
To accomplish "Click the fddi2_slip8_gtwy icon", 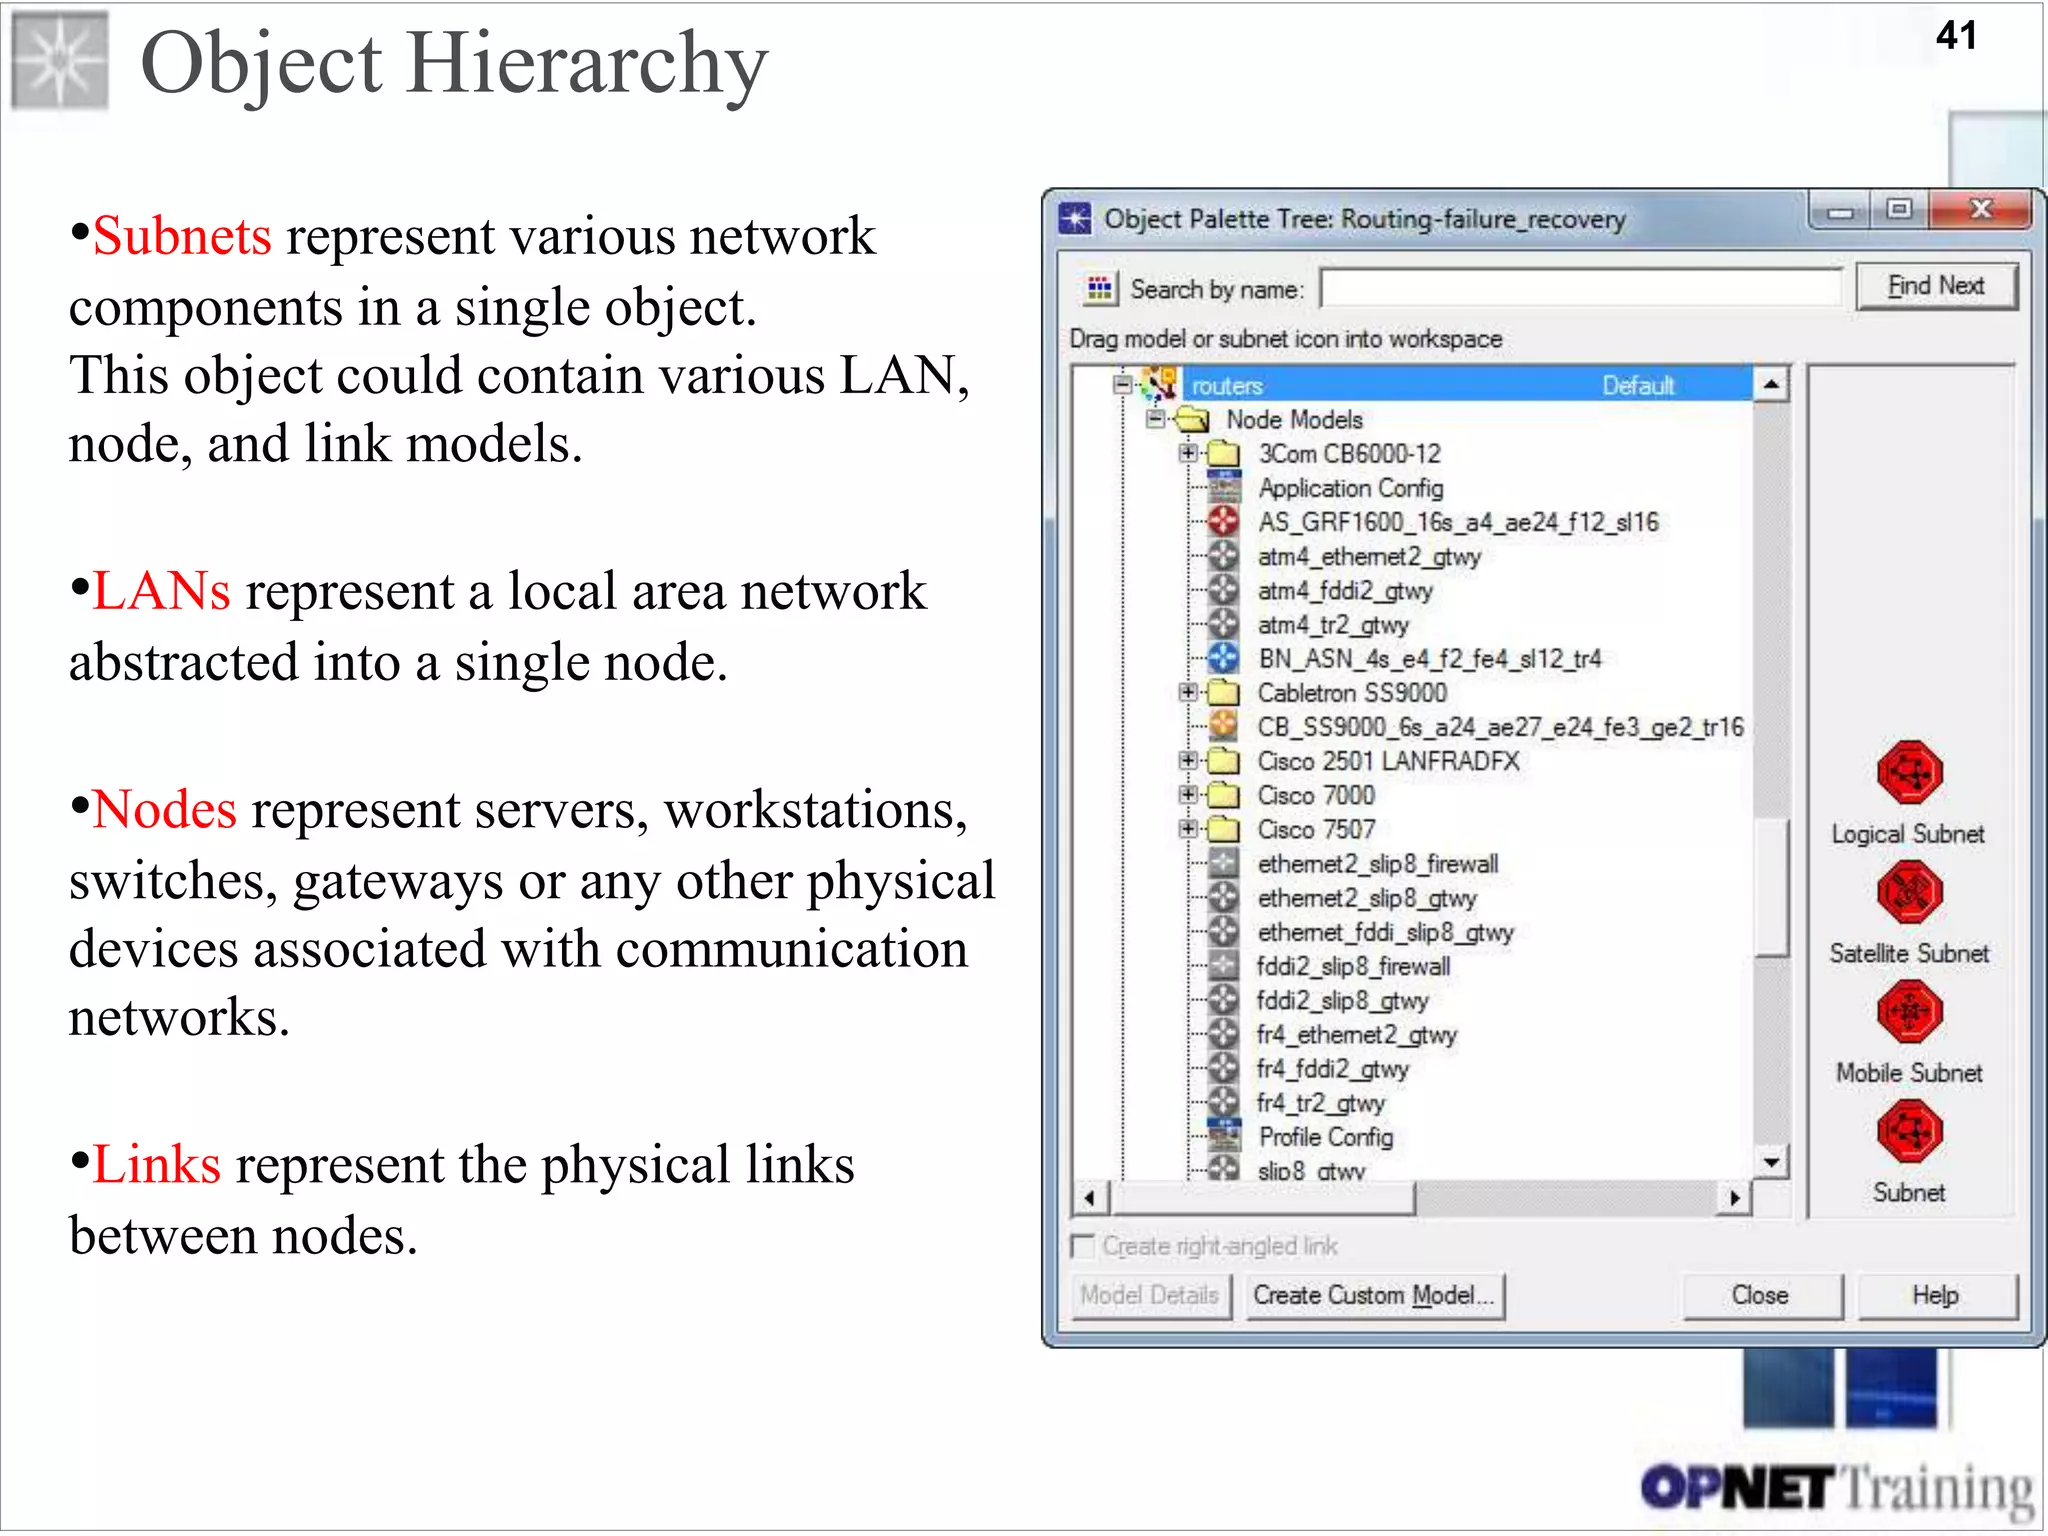I will click(1224, 1000).
